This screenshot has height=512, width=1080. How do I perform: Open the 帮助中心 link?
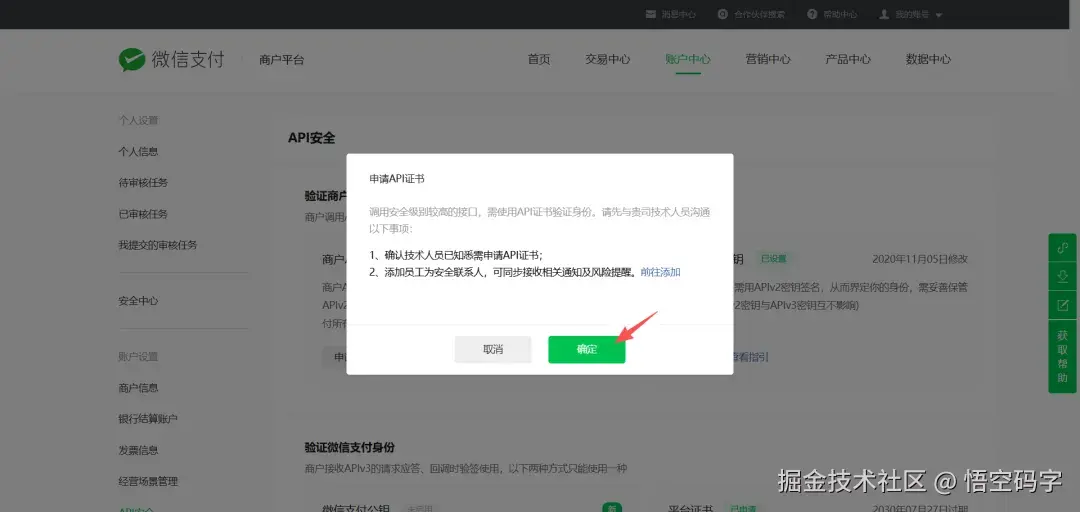(x=840, y=14)
